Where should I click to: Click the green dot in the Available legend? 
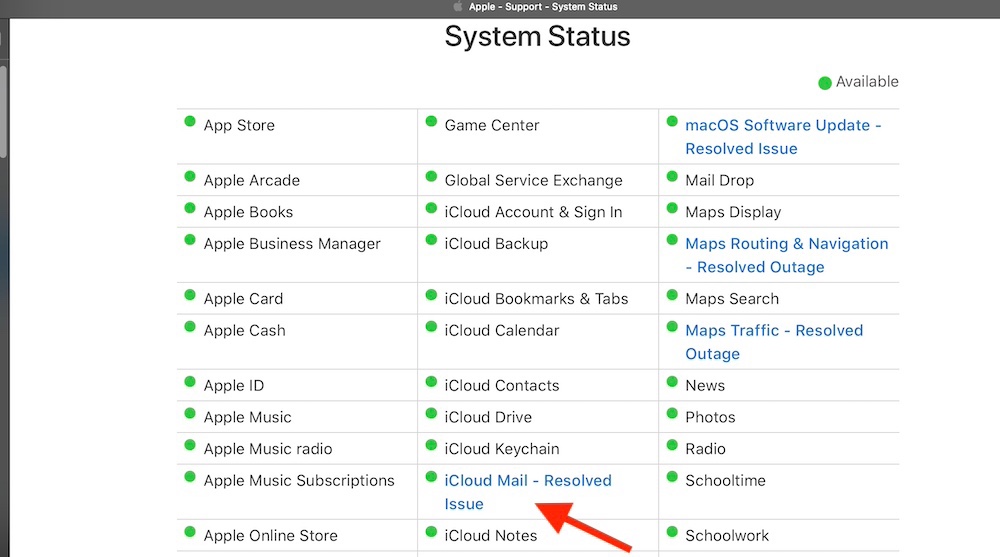pos(825,83)
